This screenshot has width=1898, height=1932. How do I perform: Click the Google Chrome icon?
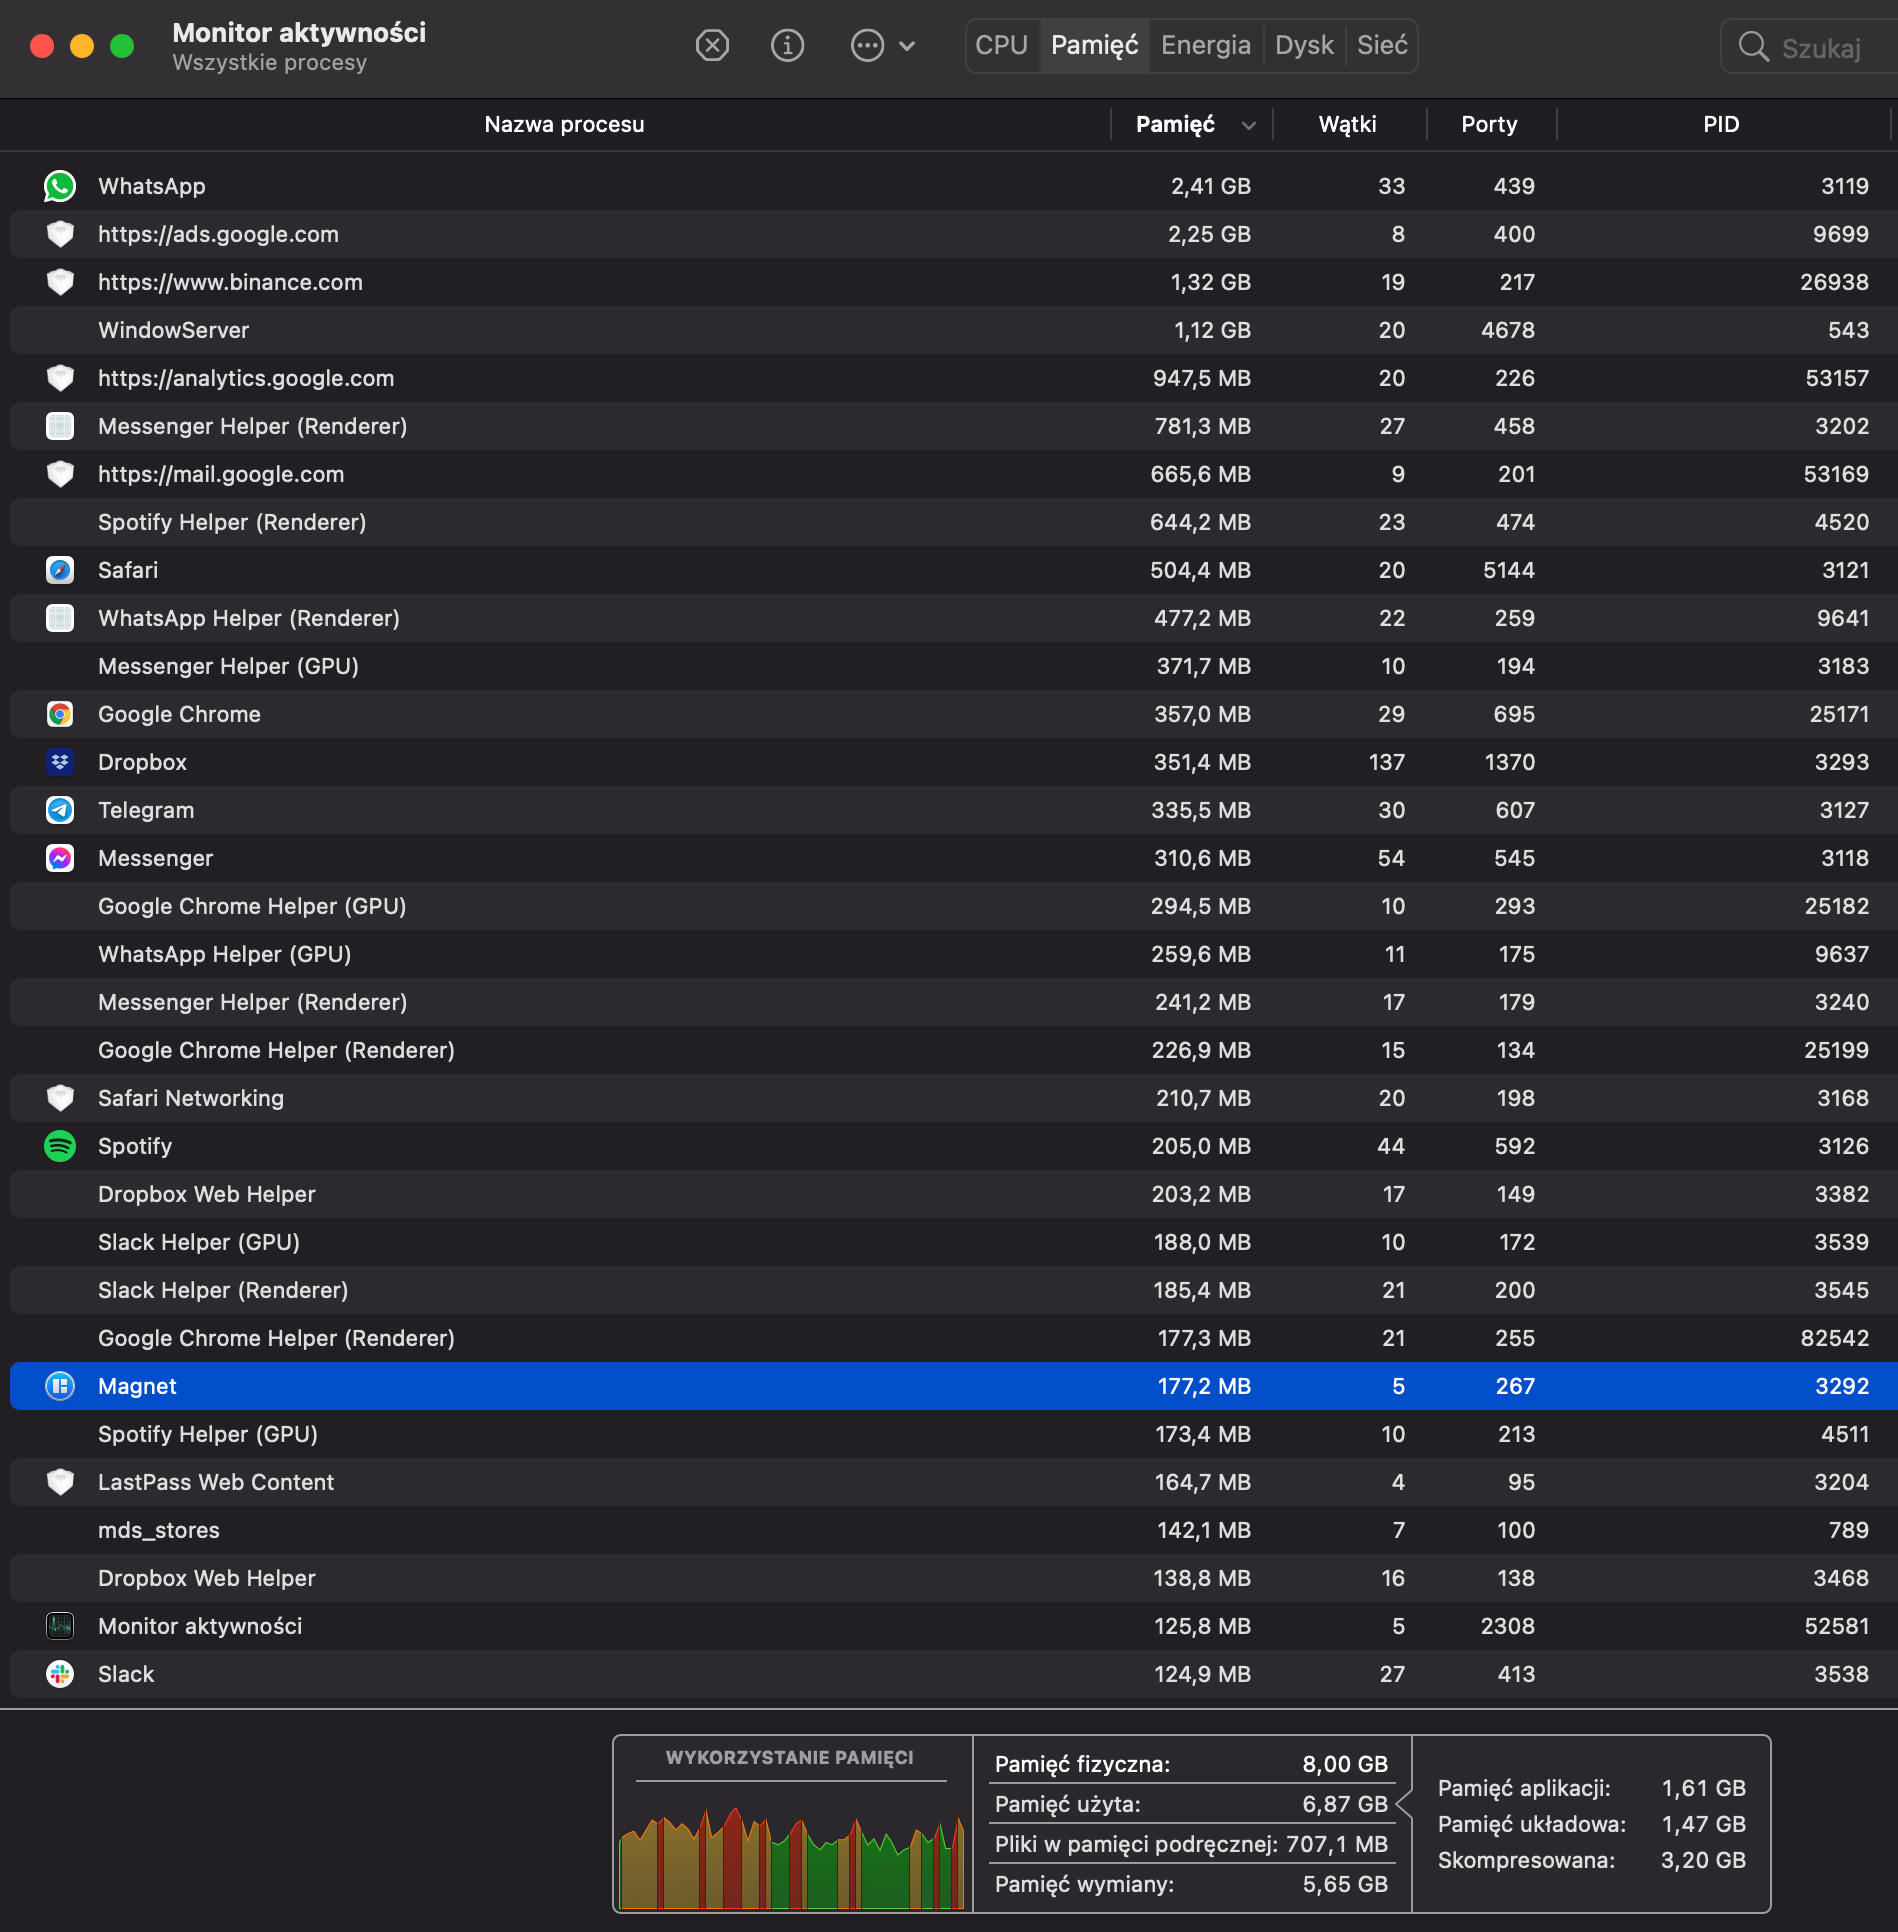(x=60, y=714)
